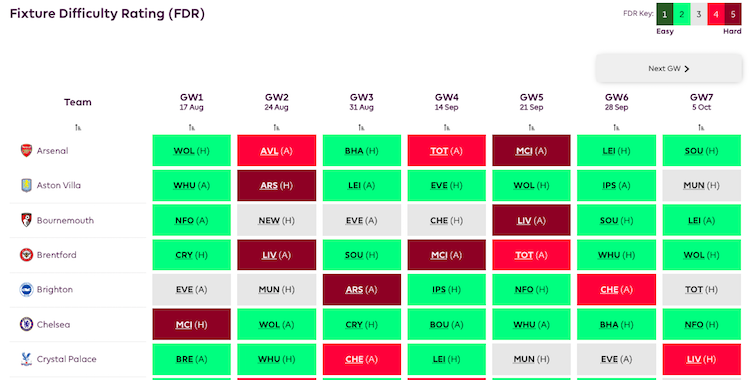Select the Crystal Palace team name
750x380 pixels.
pos(66,359)
